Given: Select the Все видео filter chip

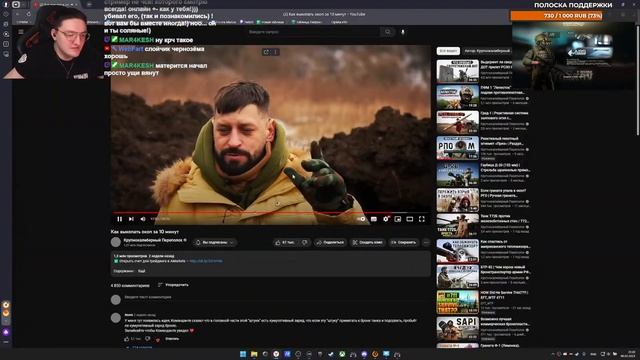Looking at the screenshot, I should coord(448,51).
